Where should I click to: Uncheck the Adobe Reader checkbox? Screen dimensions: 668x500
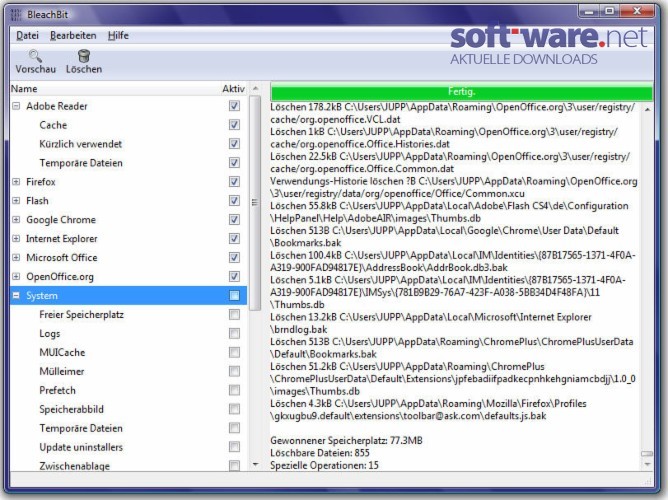click(x=234, y=106)
